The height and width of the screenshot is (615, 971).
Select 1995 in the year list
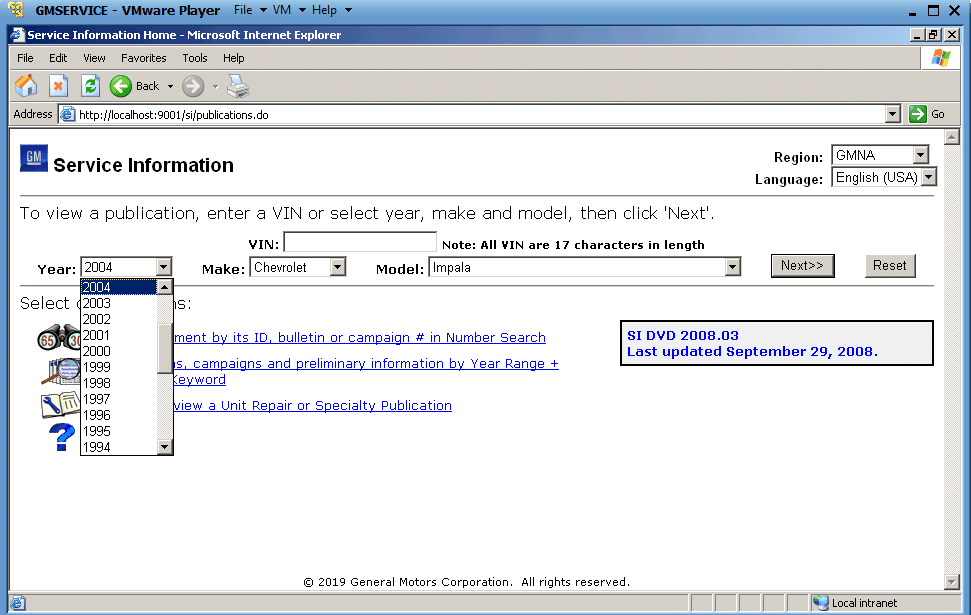coord(119,431)
